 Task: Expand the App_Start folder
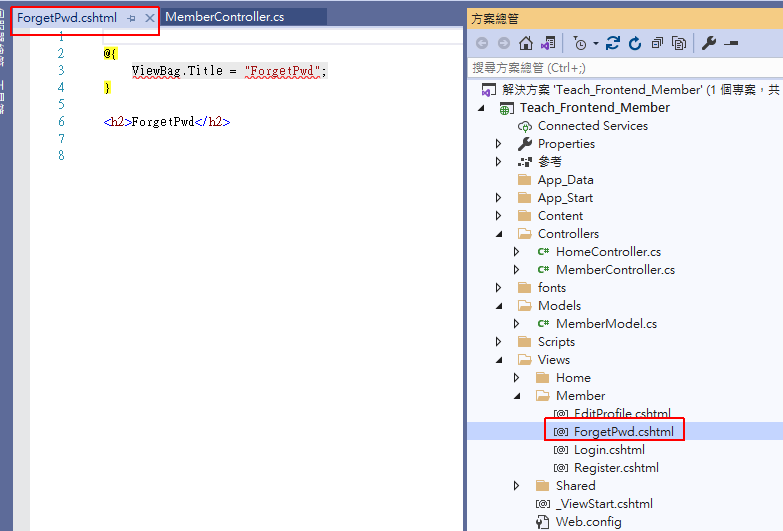[499, 198]
